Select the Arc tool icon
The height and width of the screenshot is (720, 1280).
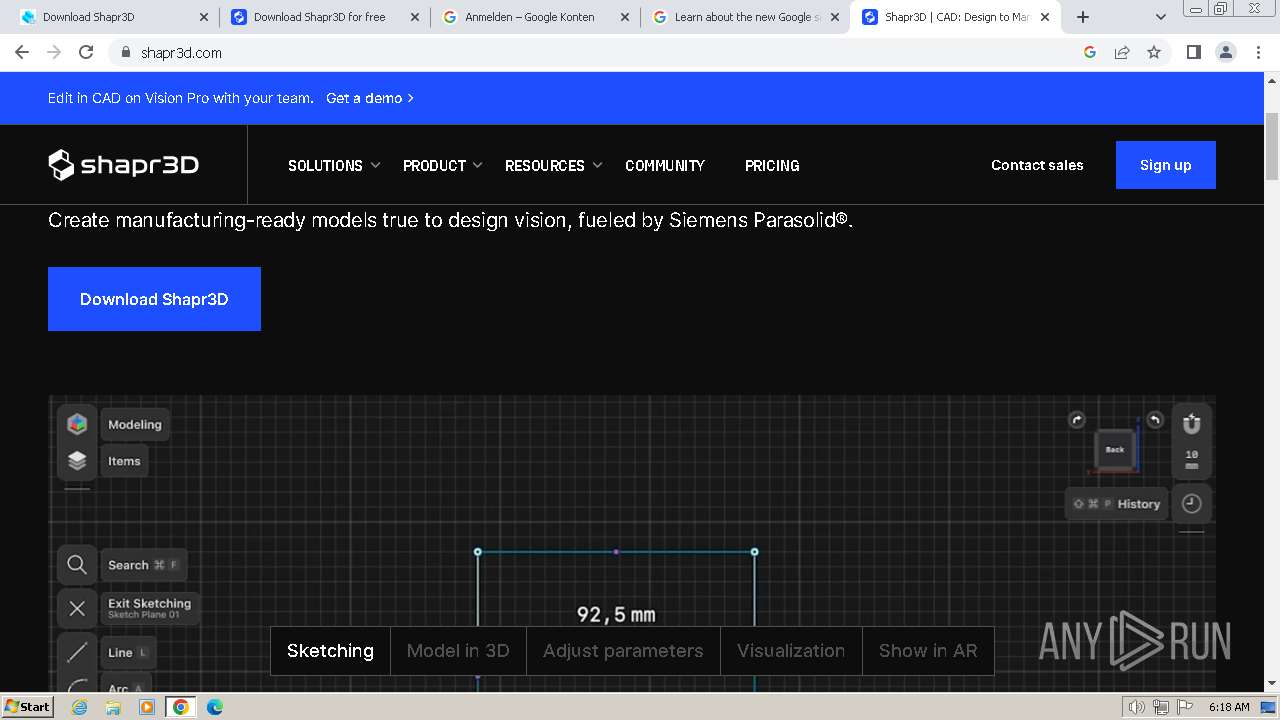[77, 685]
